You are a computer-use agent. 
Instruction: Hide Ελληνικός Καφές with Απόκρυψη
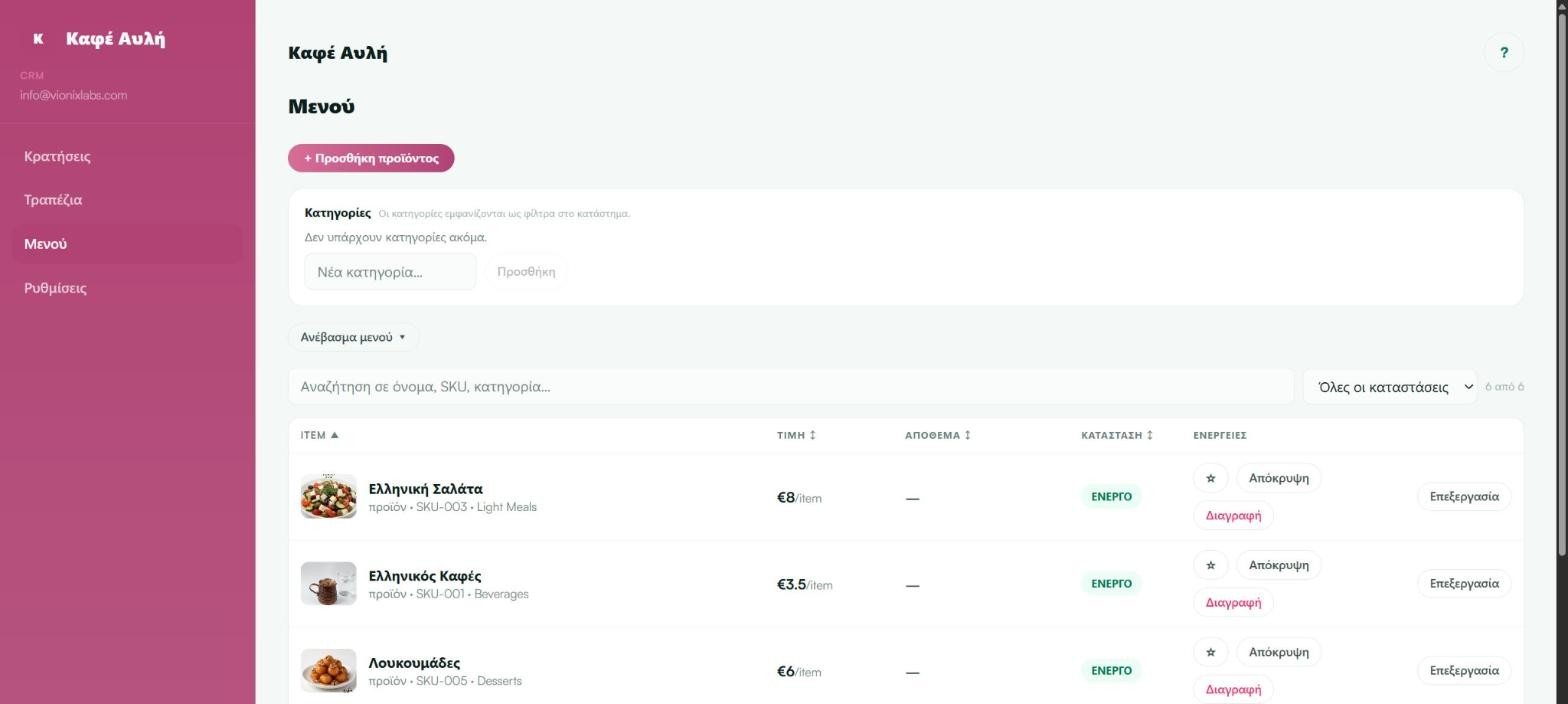[1279, 565]
